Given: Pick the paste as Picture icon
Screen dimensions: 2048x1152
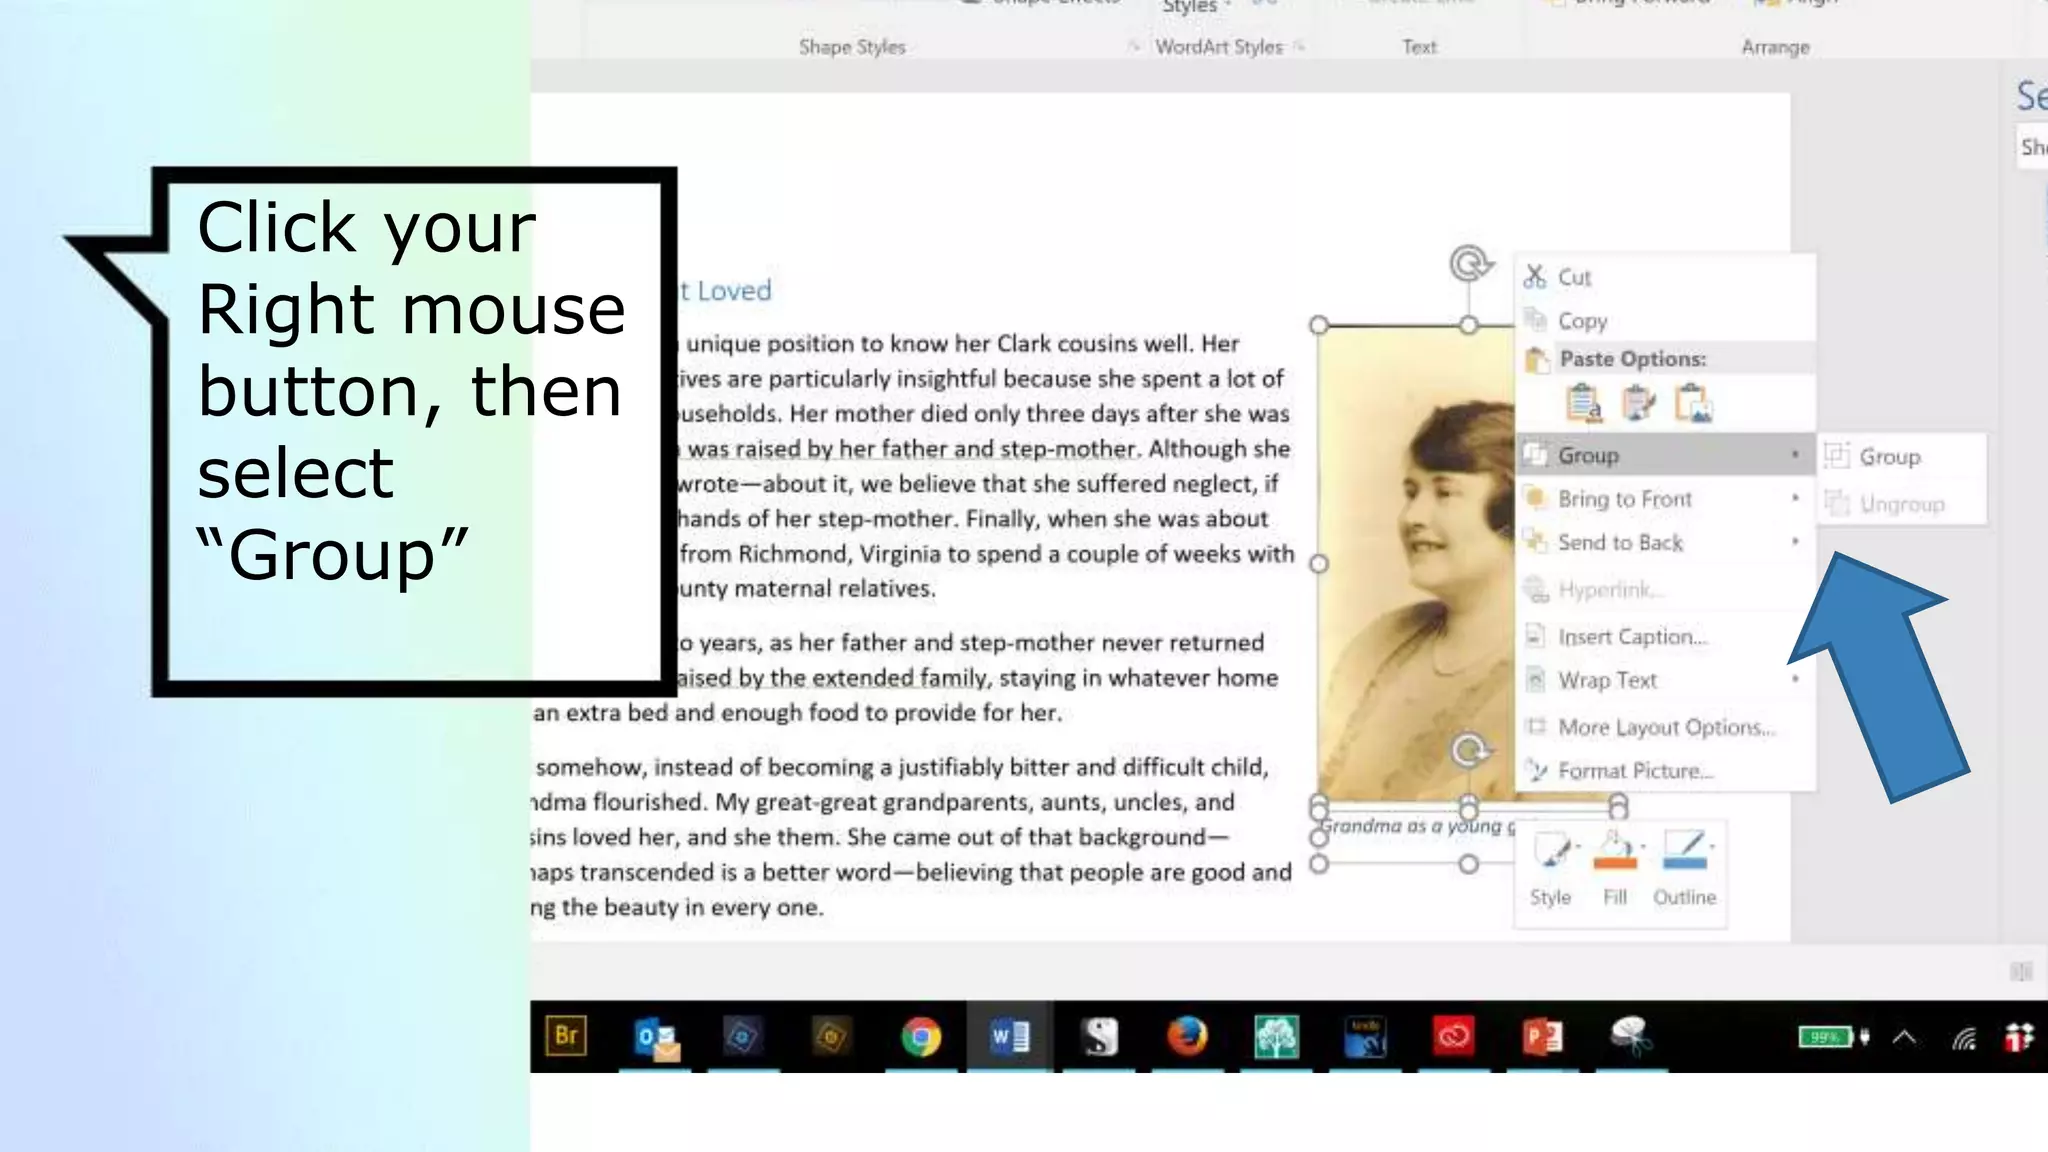Looking at the screenshot, I should click(x=1693, y=404).
